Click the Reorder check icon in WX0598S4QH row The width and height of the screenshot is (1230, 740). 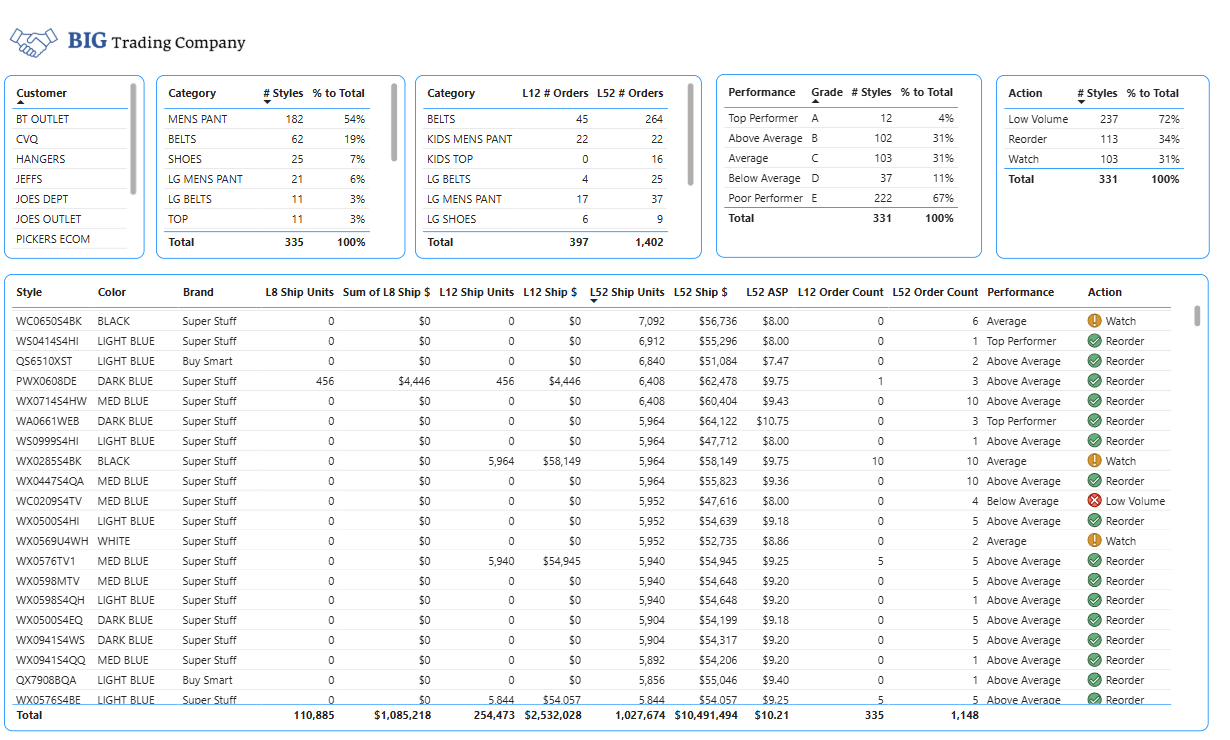1094,600
